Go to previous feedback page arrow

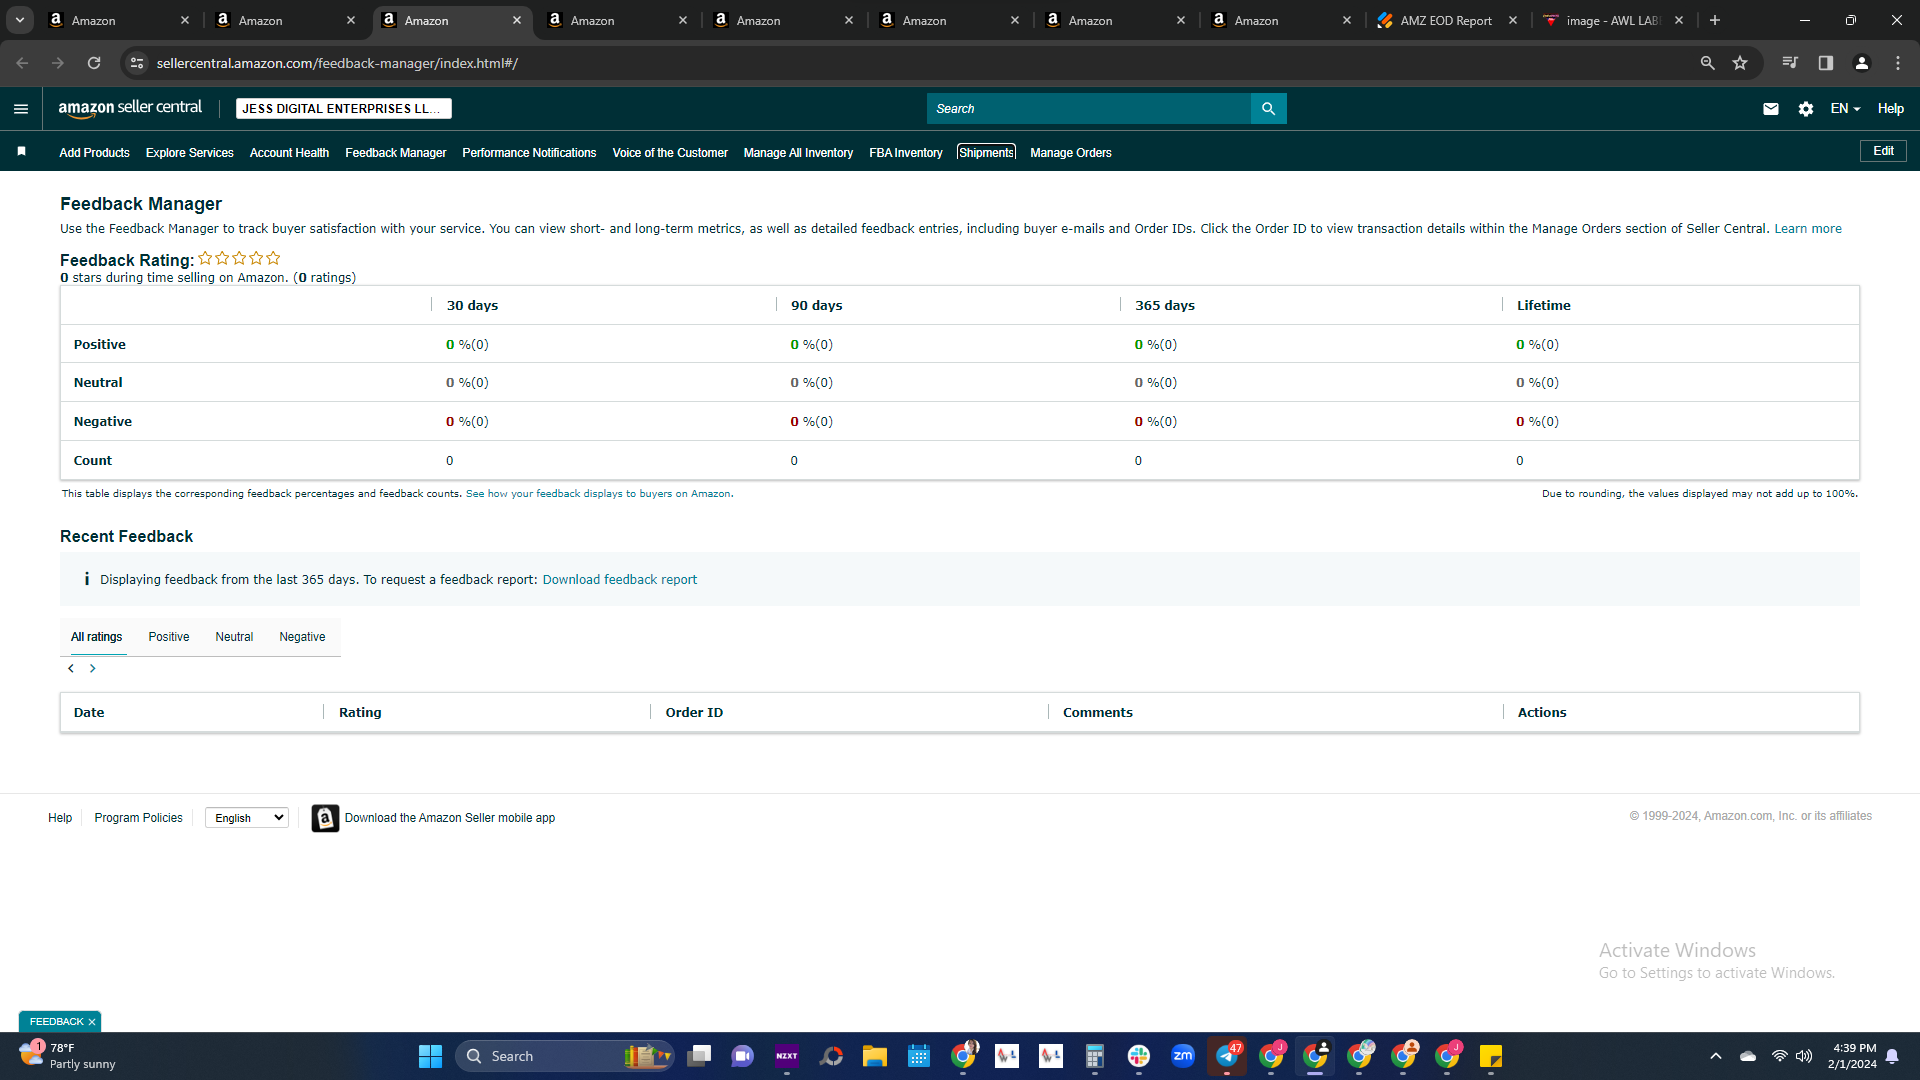[71, 668]
